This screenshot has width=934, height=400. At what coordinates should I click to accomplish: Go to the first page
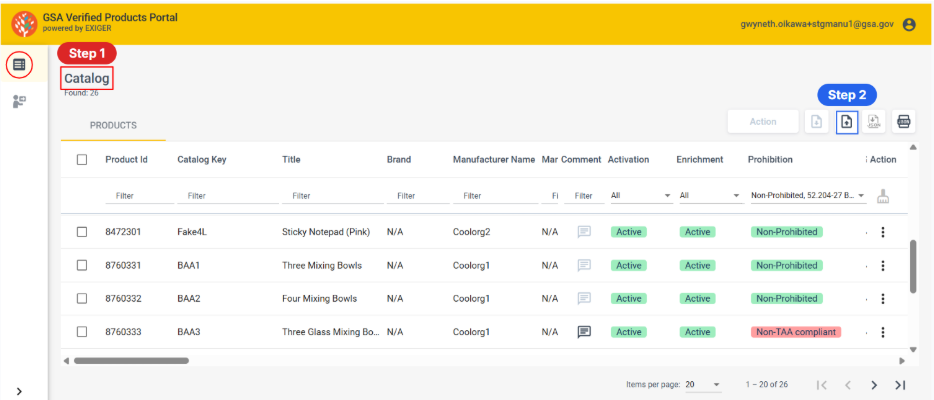point(821,385)
